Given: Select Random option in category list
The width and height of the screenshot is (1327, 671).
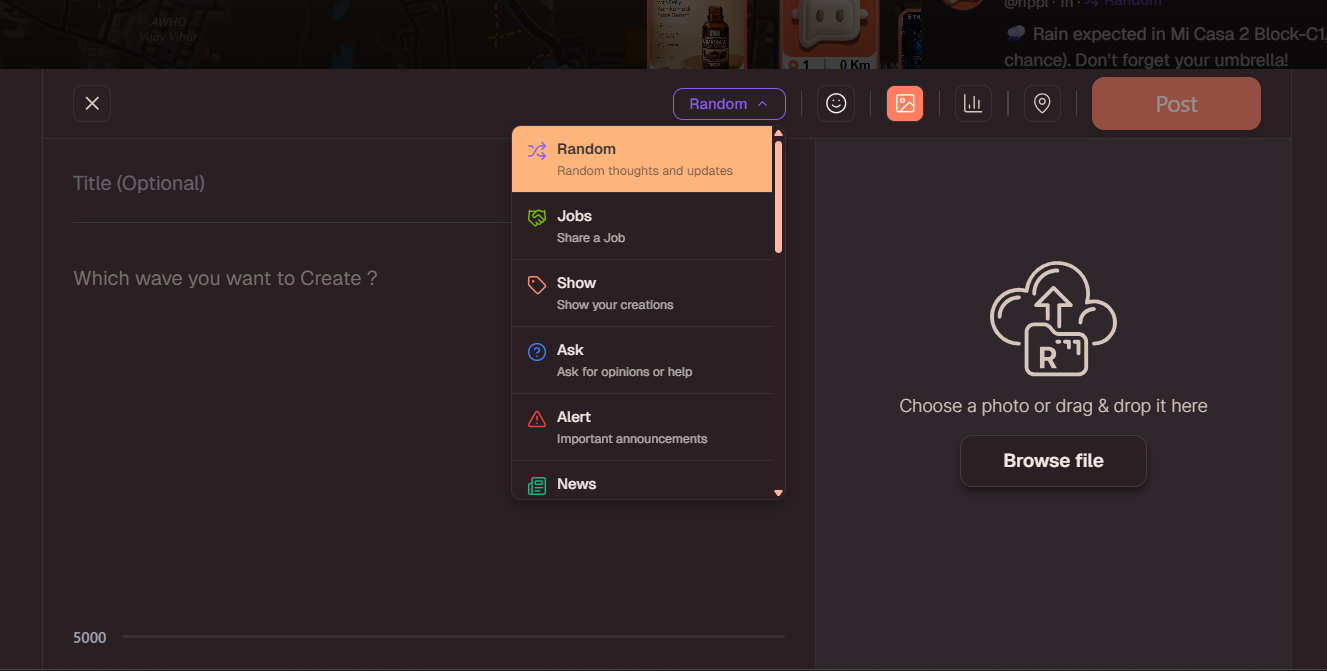Looking at the screenshot, I should 642,159.
